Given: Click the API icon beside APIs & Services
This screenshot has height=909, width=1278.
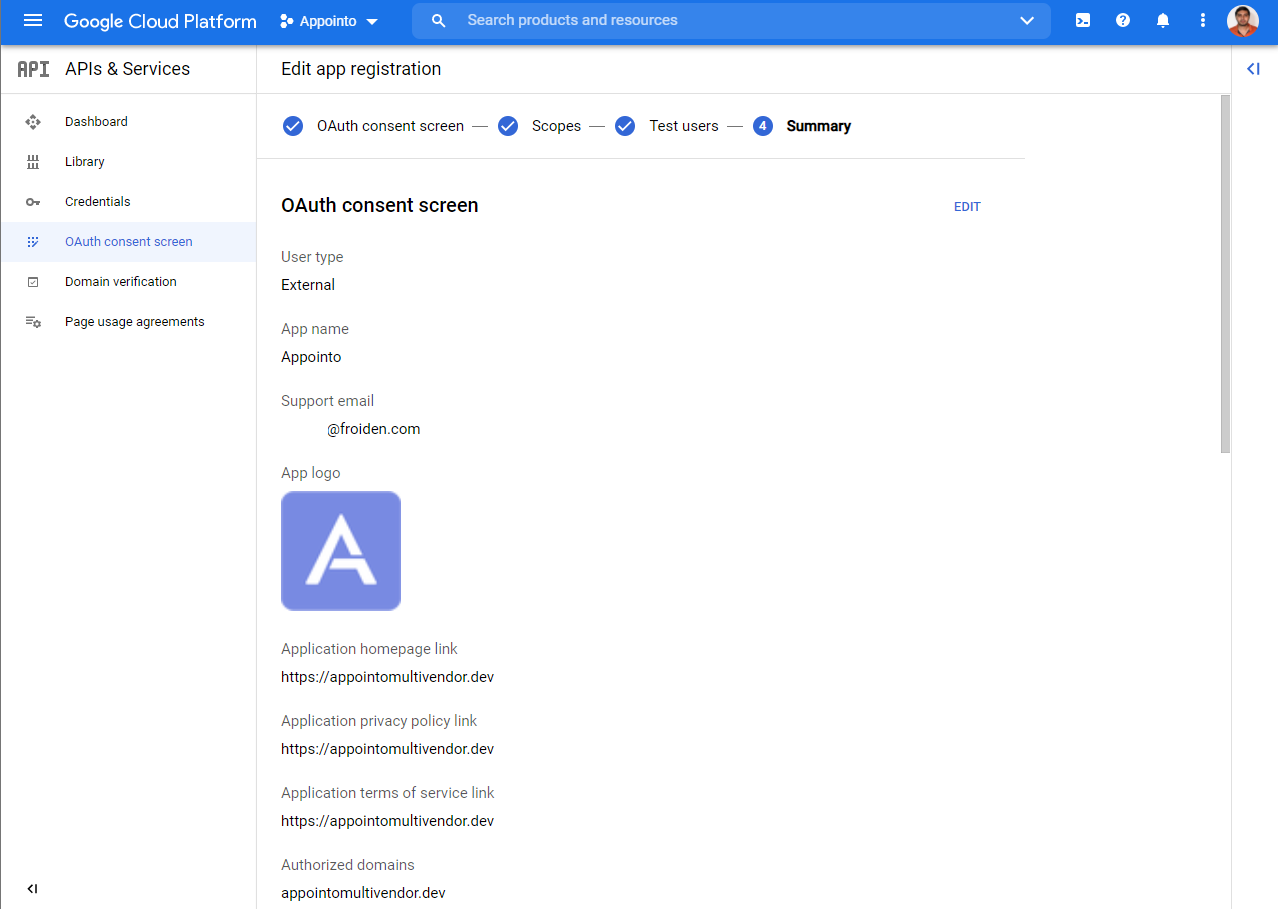Looking at the screenshot, I should [x=33, y=69].
